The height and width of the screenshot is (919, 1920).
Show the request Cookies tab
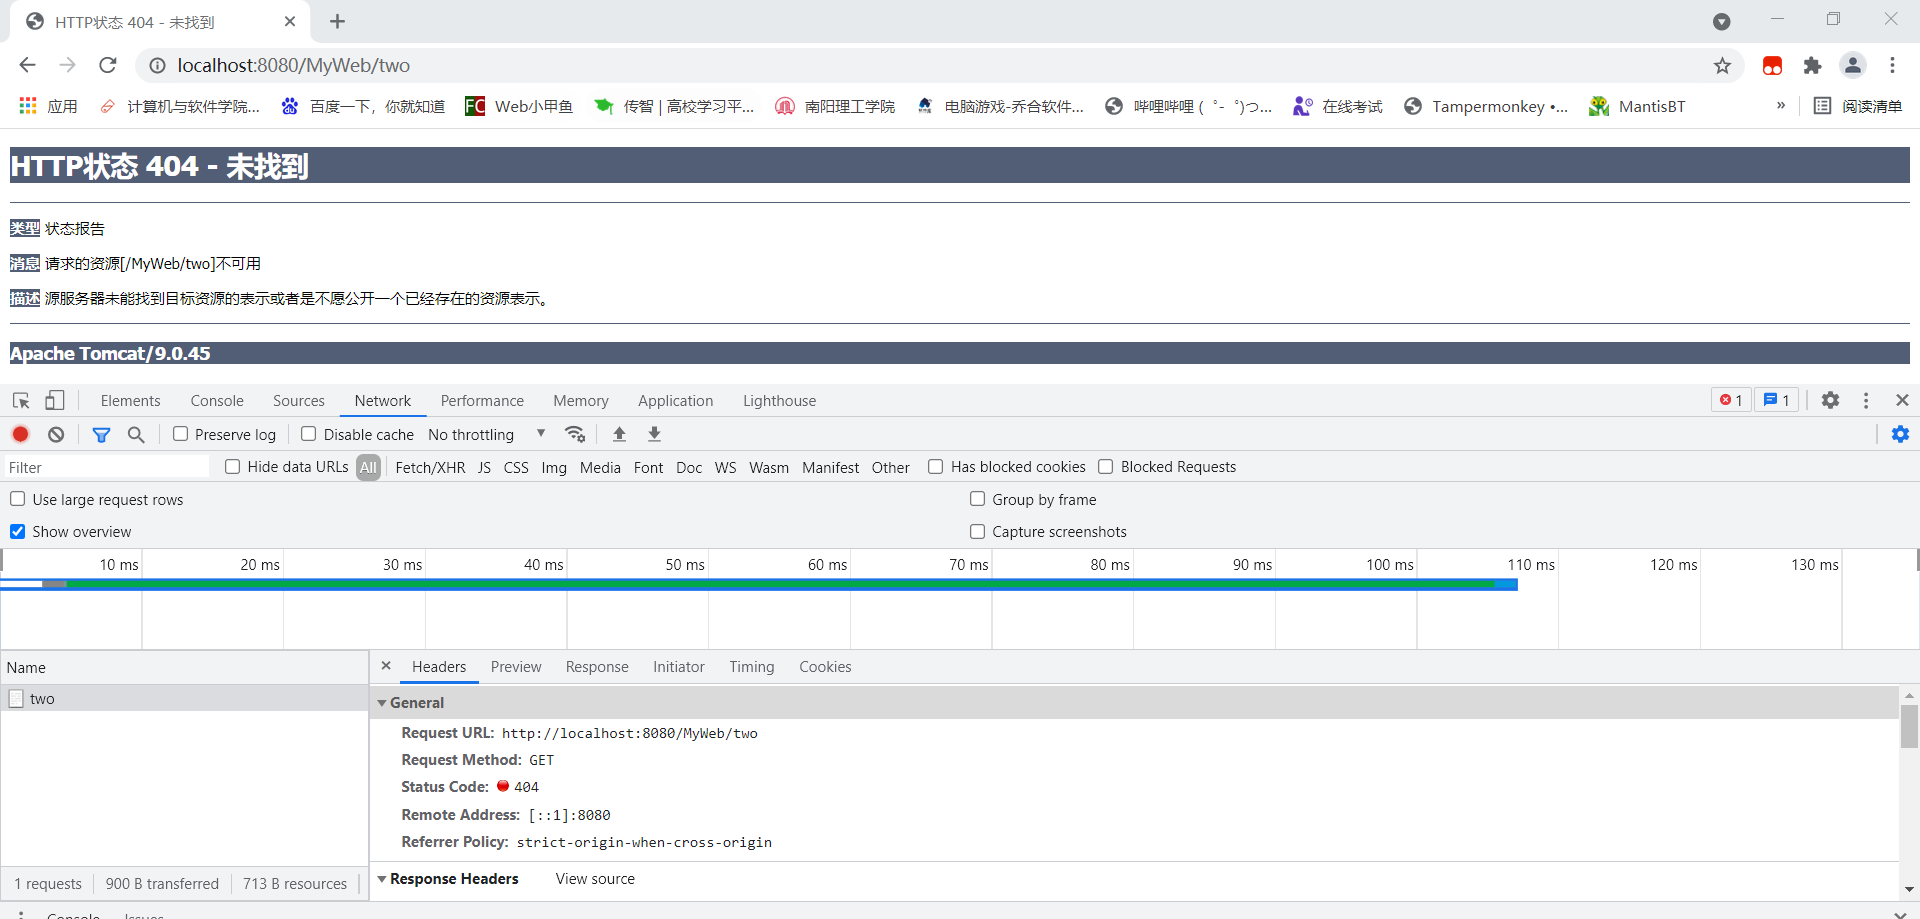click(x=825, y=667)
